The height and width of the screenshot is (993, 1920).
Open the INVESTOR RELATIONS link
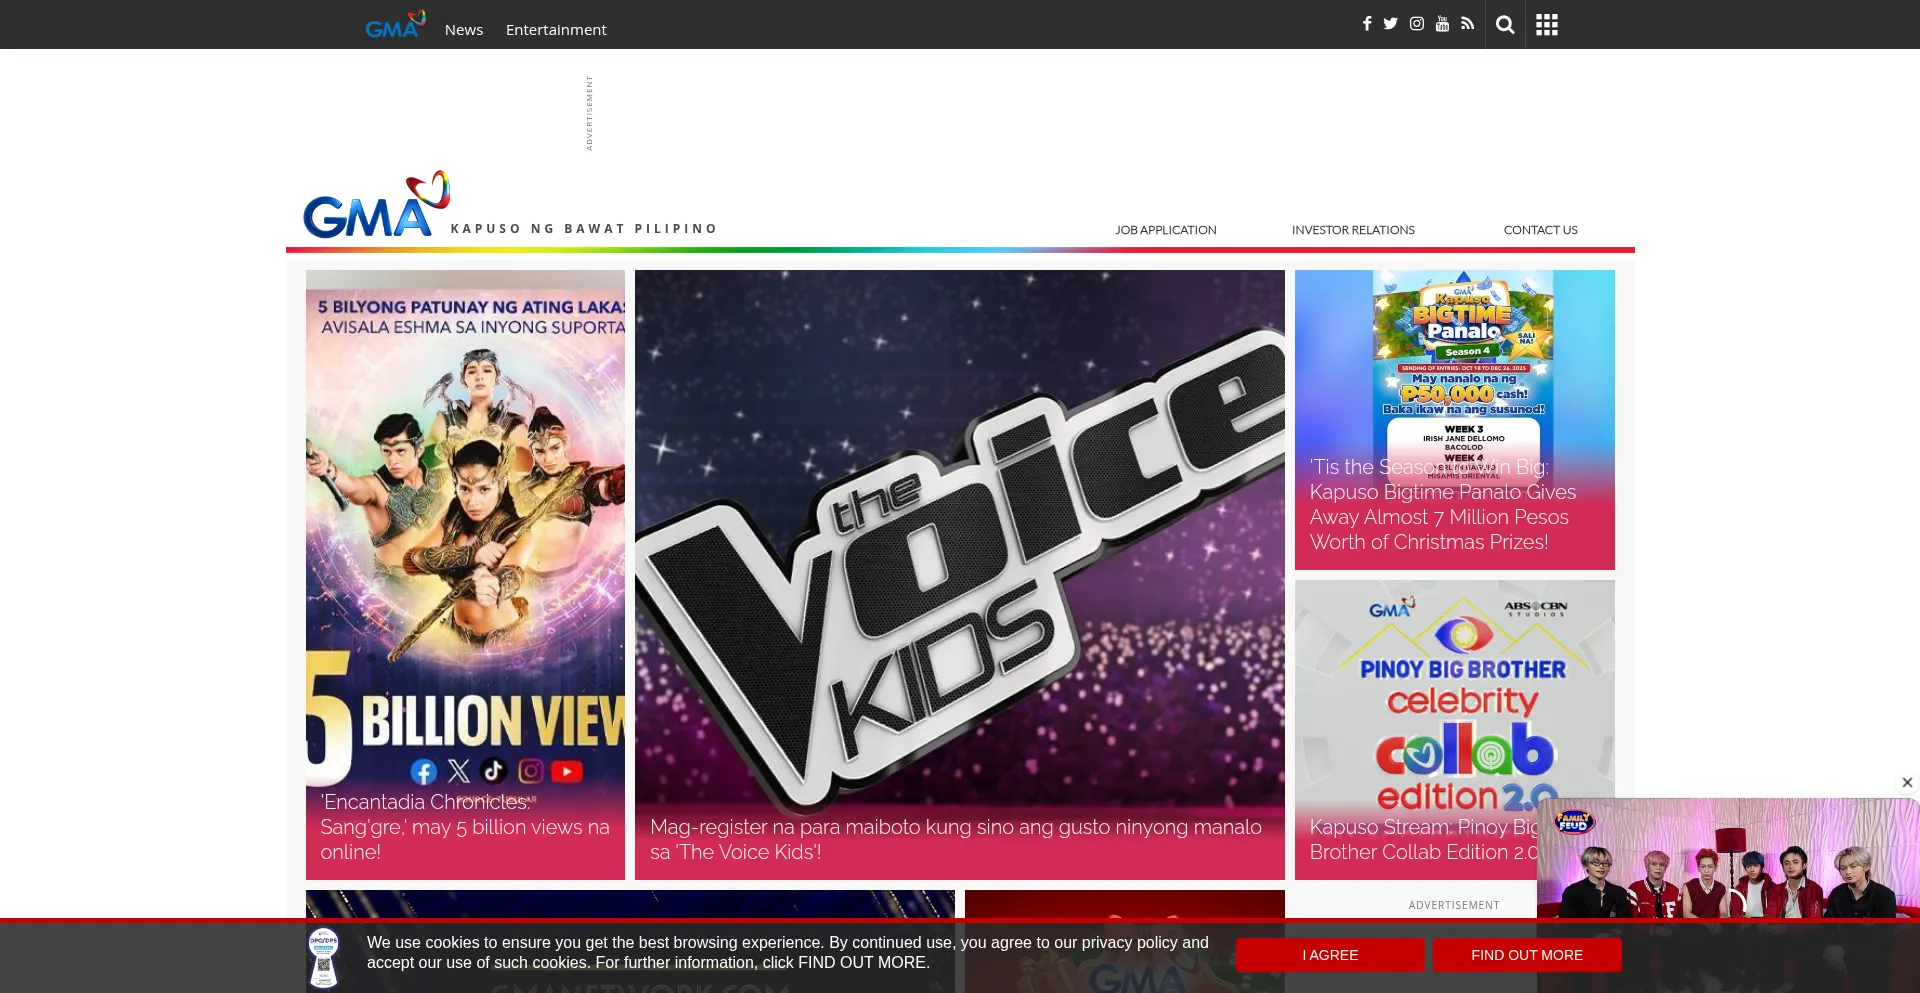[1353, 229]
